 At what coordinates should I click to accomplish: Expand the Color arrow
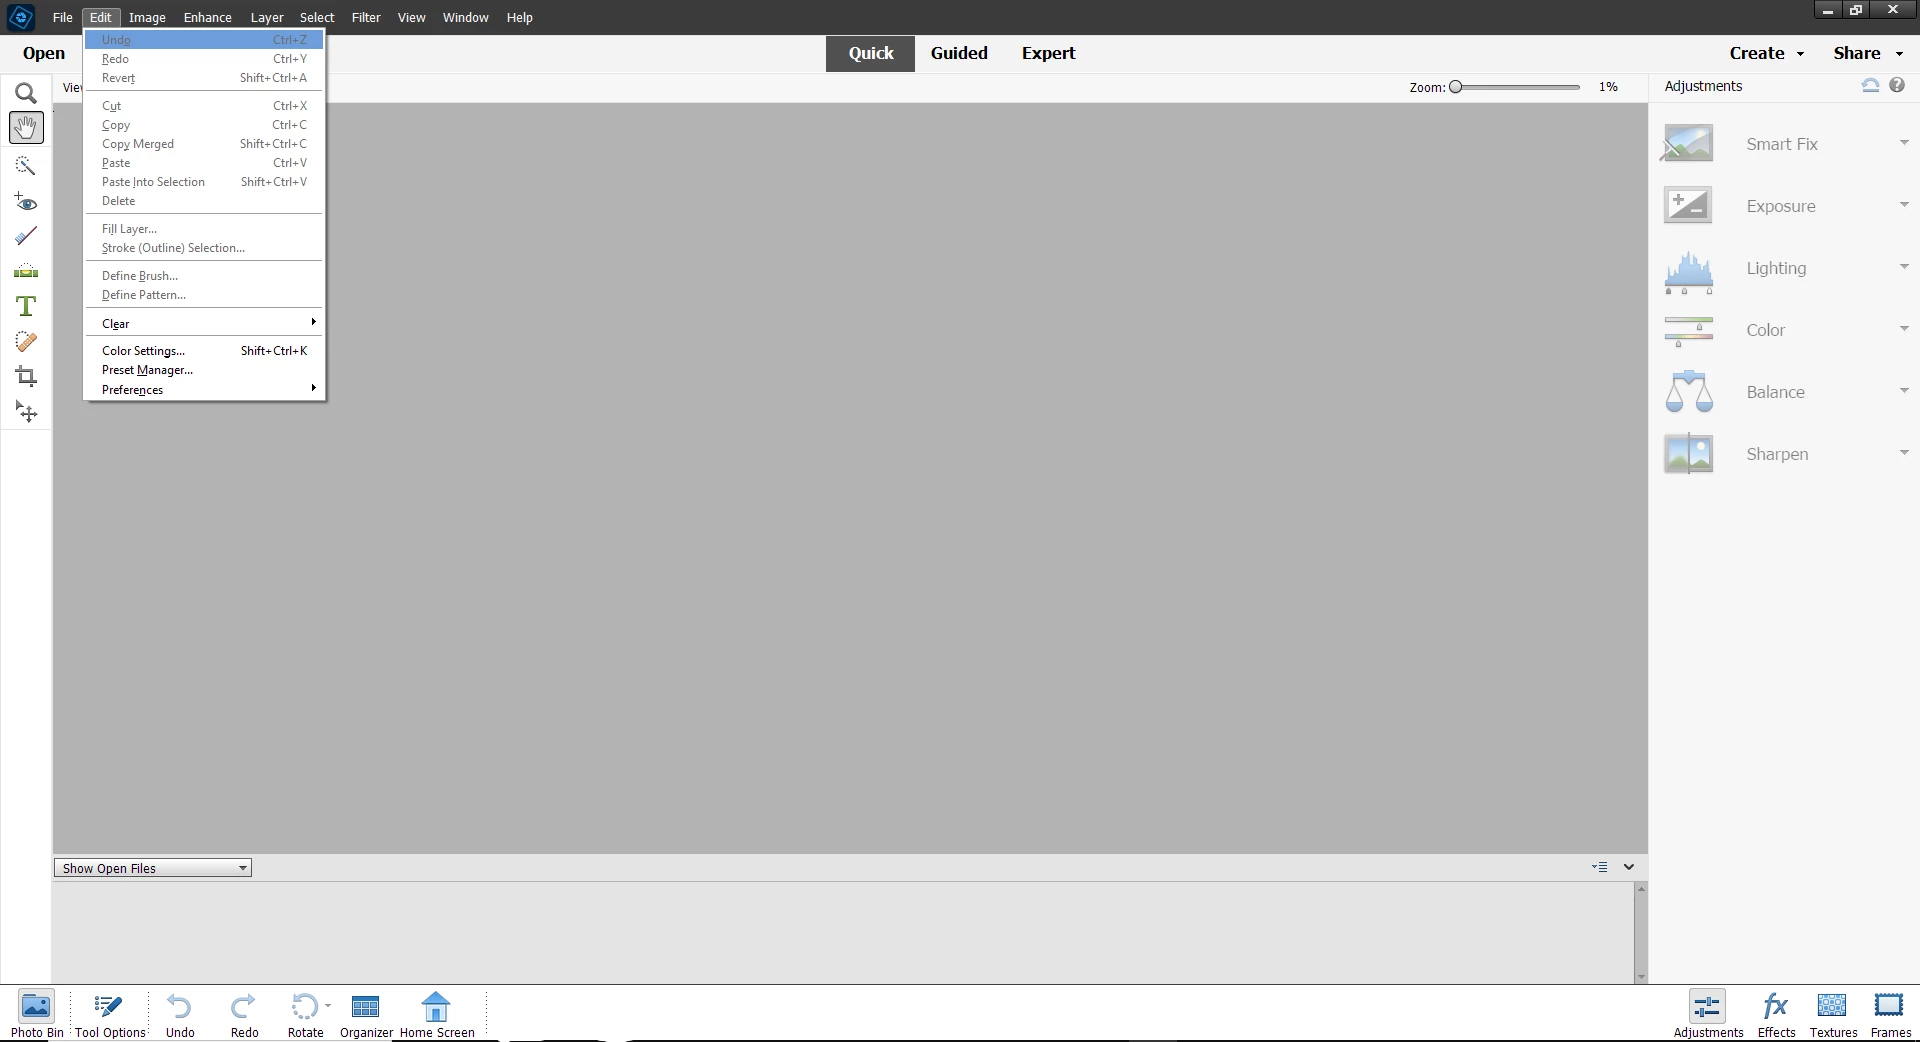1904,329
